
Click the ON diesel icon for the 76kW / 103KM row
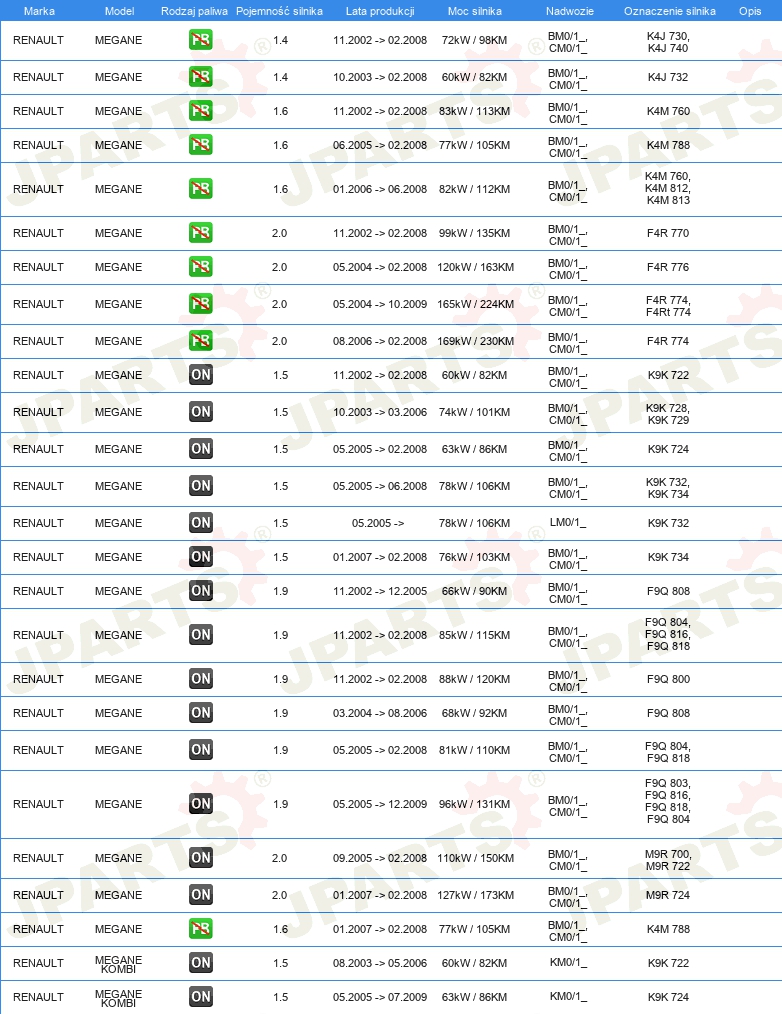[201, 557]
